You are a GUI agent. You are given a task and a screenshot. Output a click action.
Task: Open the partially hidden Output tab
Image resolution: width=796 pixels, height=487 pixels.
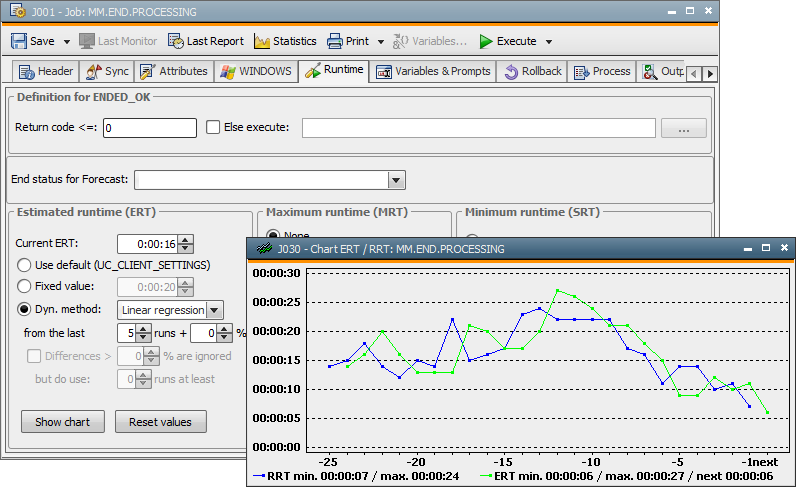point(662,71)
